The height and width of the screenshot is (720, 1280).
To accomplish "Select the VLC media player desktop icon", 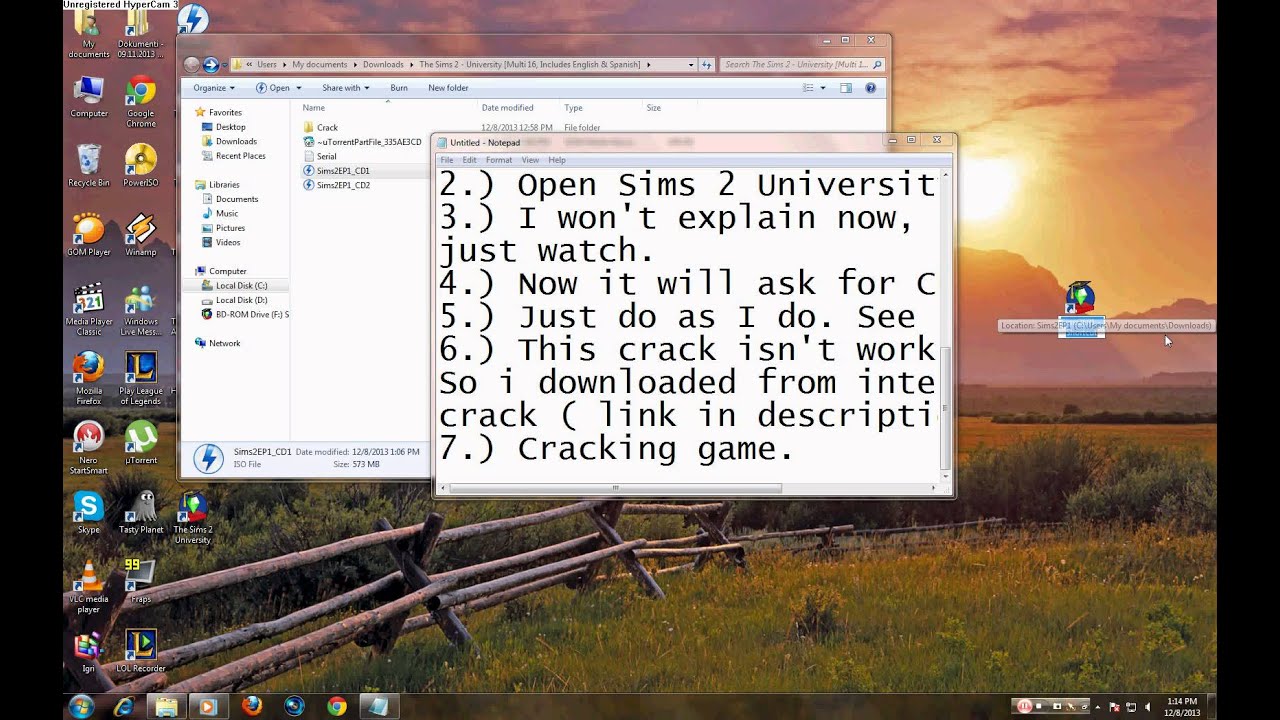I will click(89, 587).
